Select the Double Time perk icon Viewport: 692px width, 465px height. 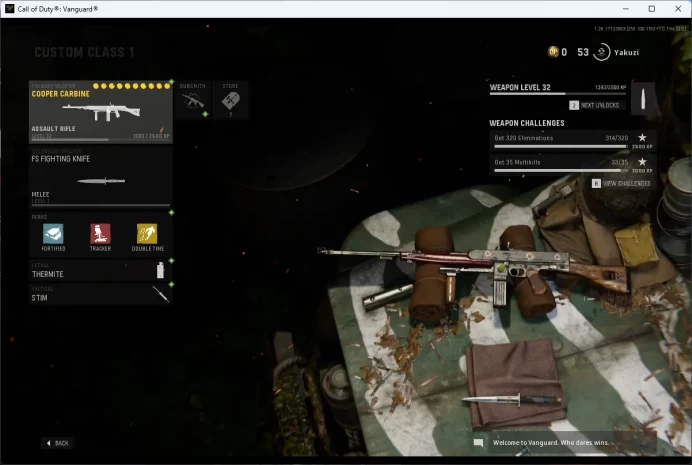point(147,234)
